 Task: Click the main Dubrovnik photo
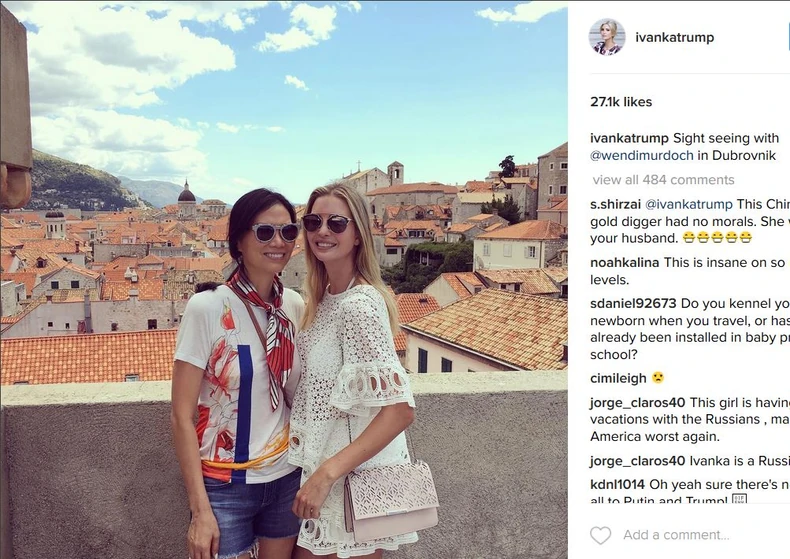pos(284,280)
